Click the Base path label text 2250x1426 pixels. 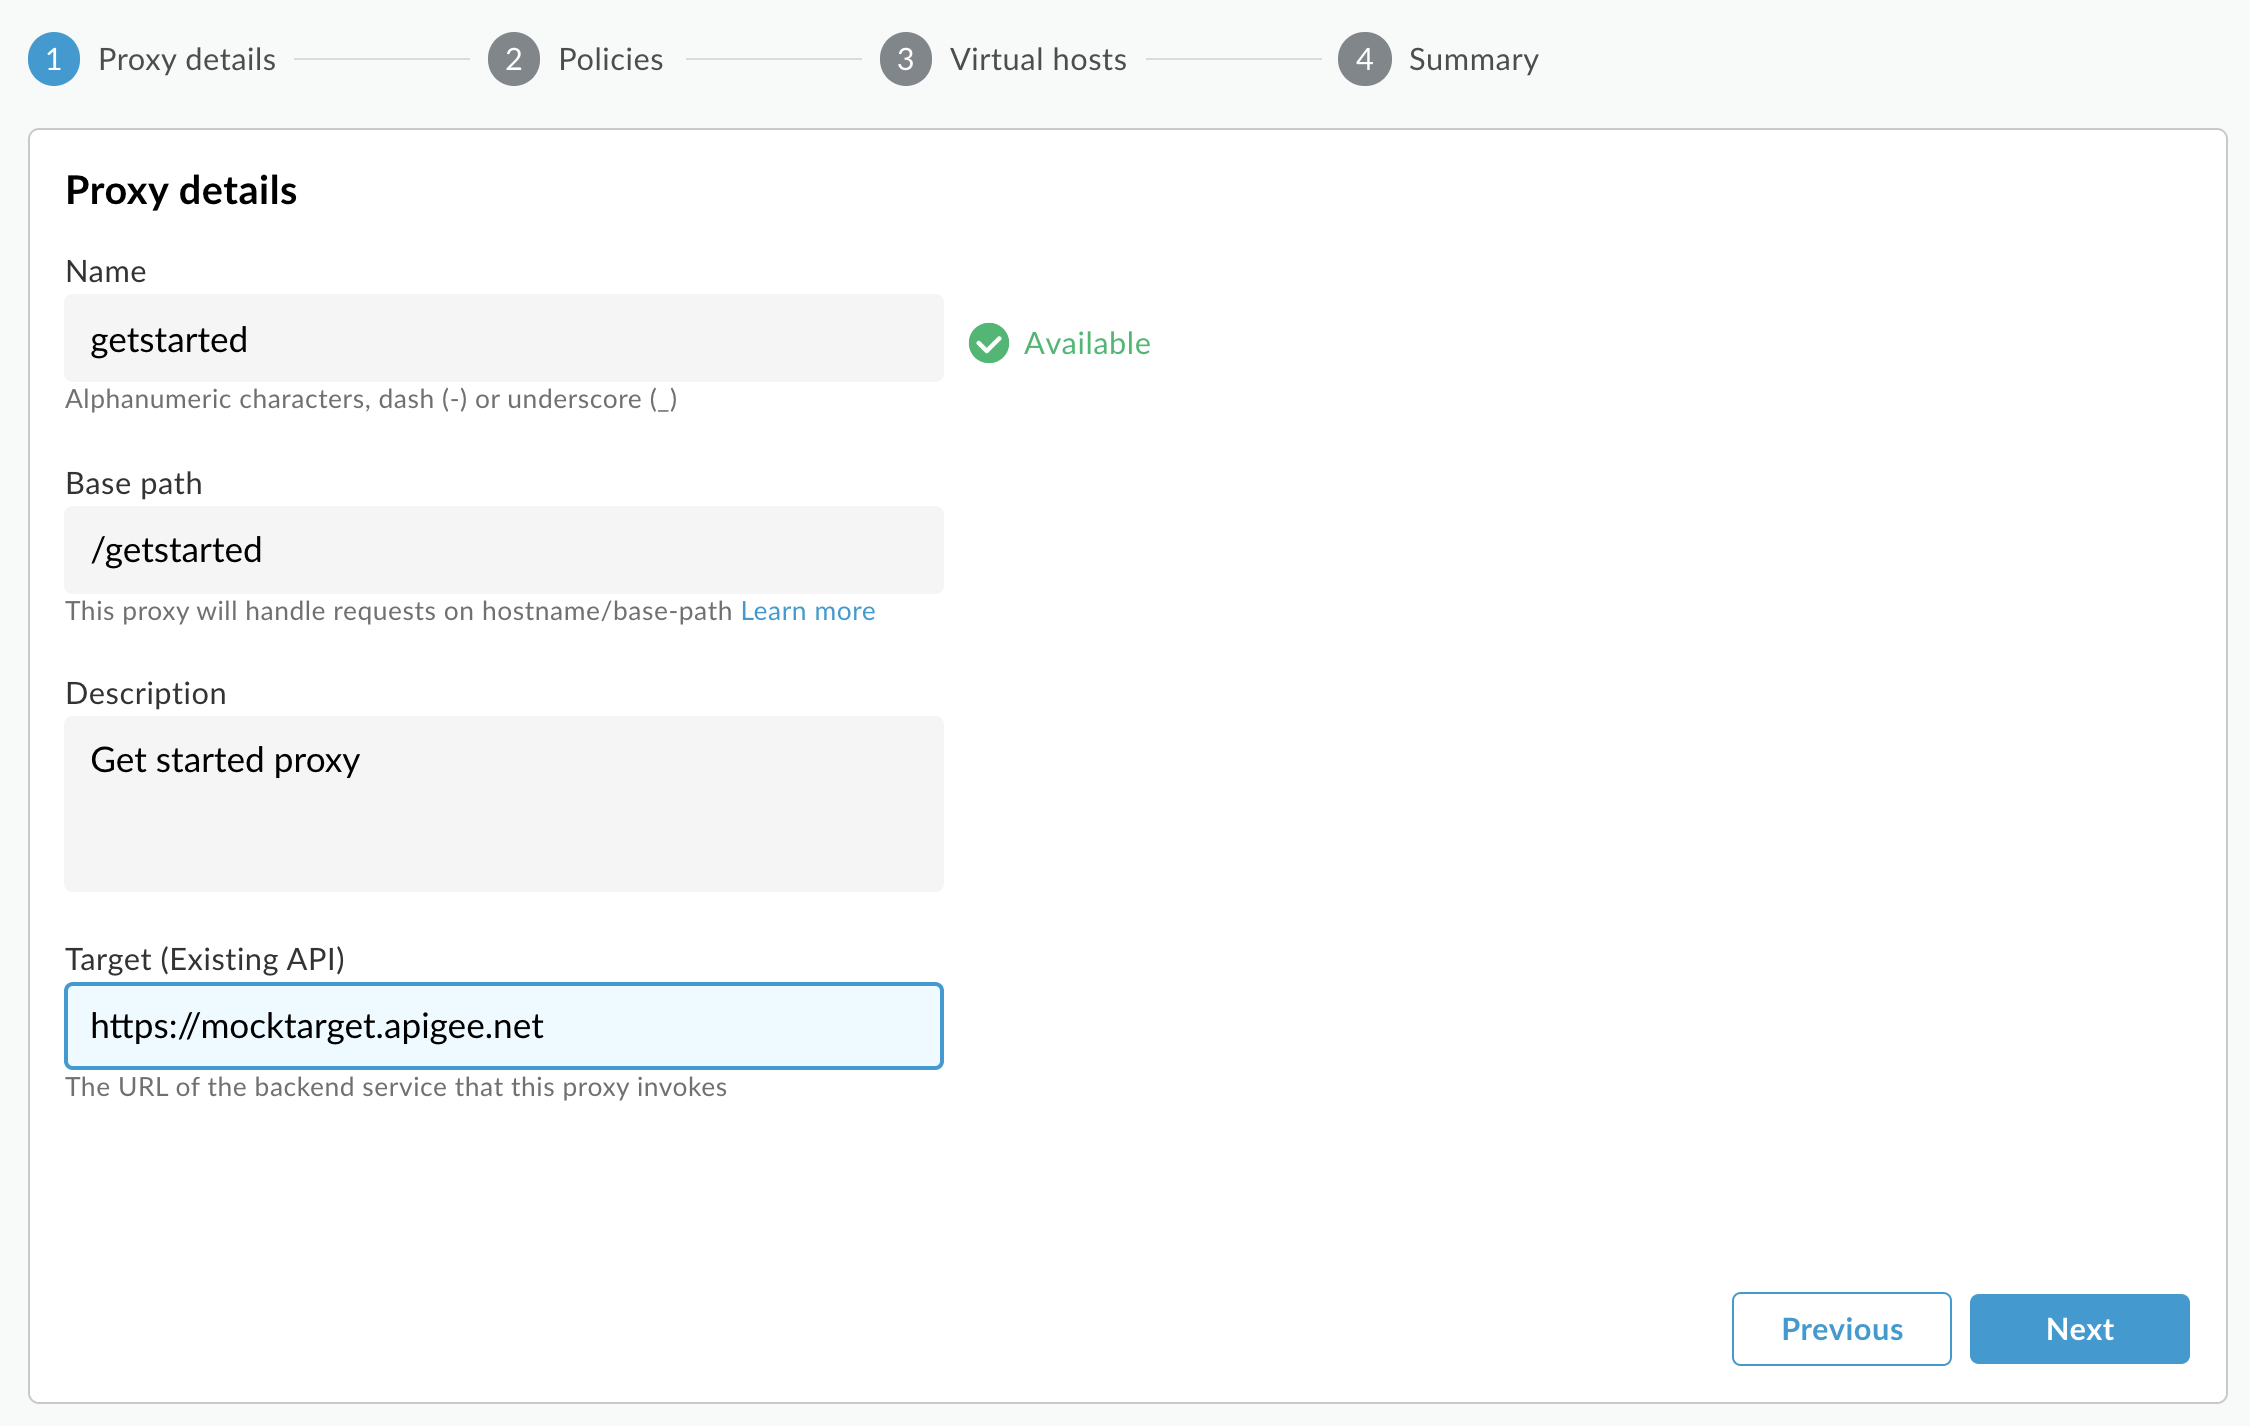coord(134,483)
